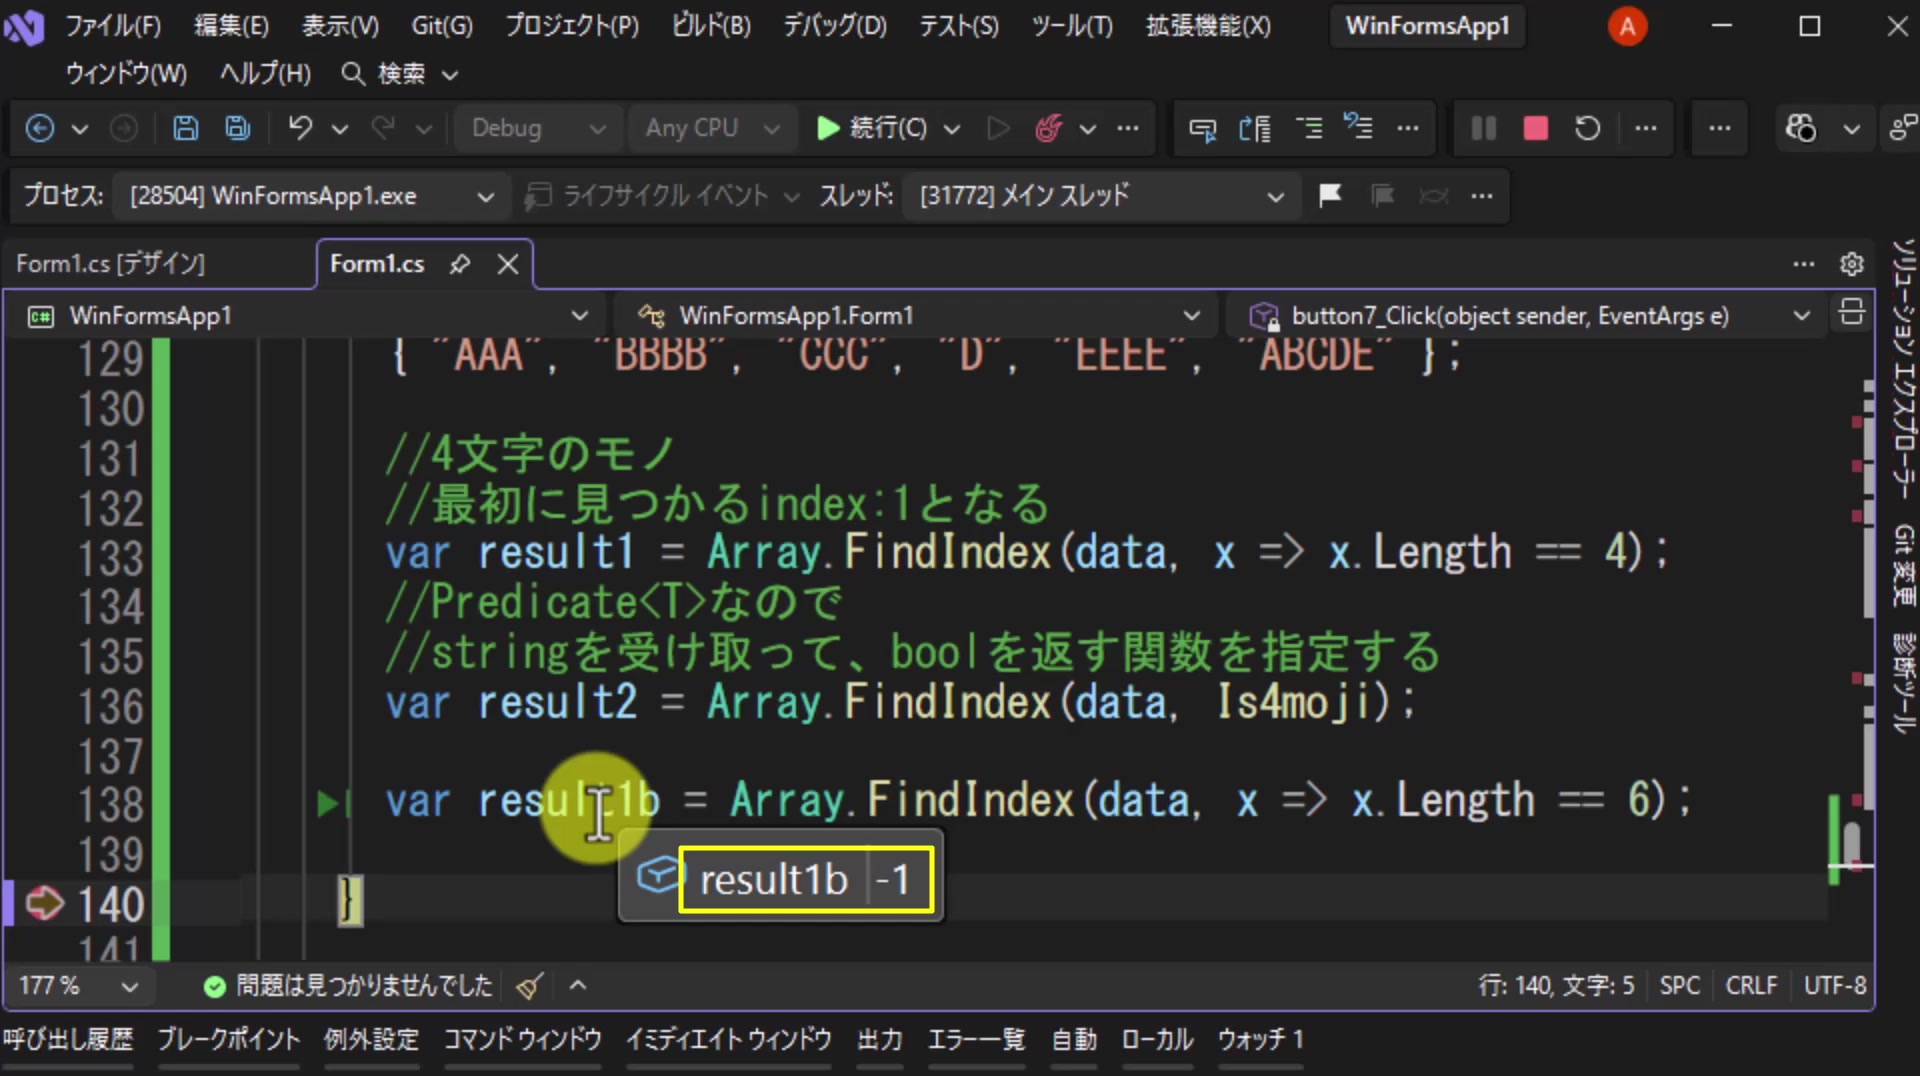Click the 検索 search box

400,74
